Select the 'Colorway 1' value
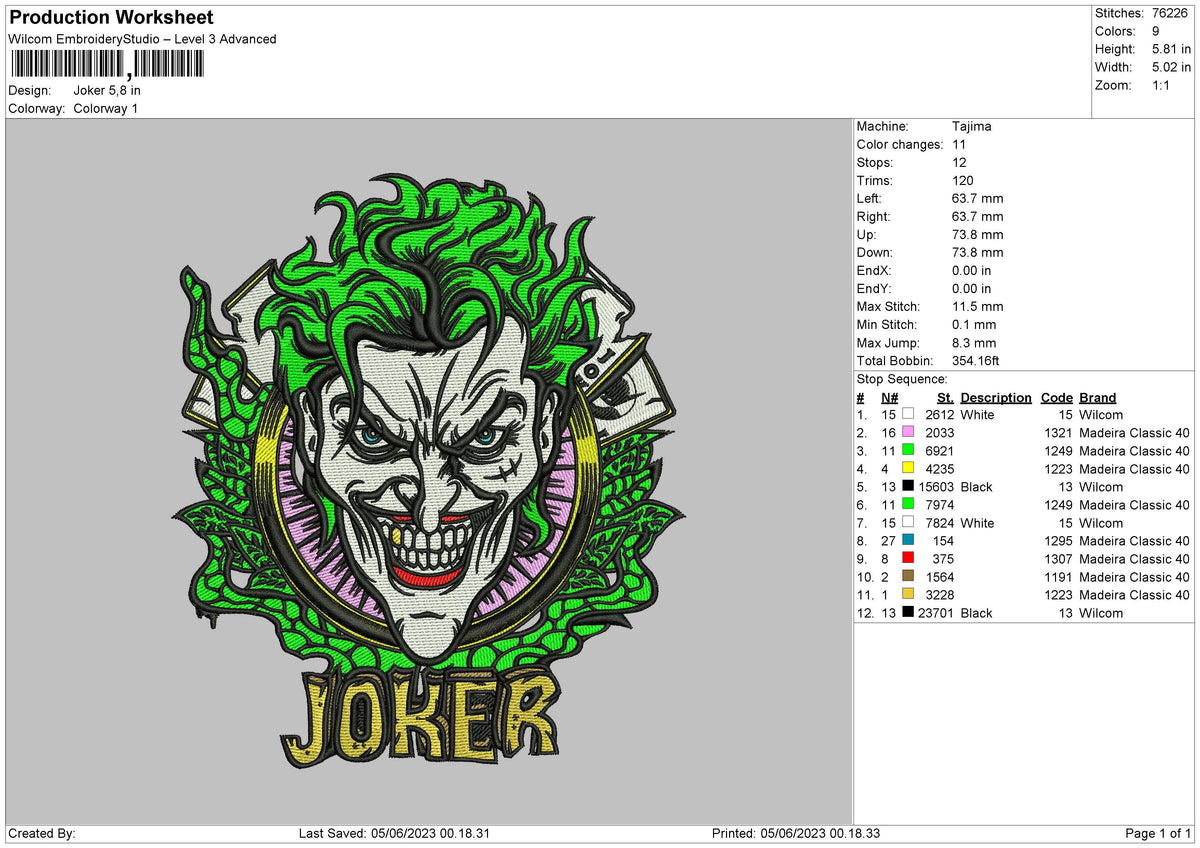 (x=106, y=108)
